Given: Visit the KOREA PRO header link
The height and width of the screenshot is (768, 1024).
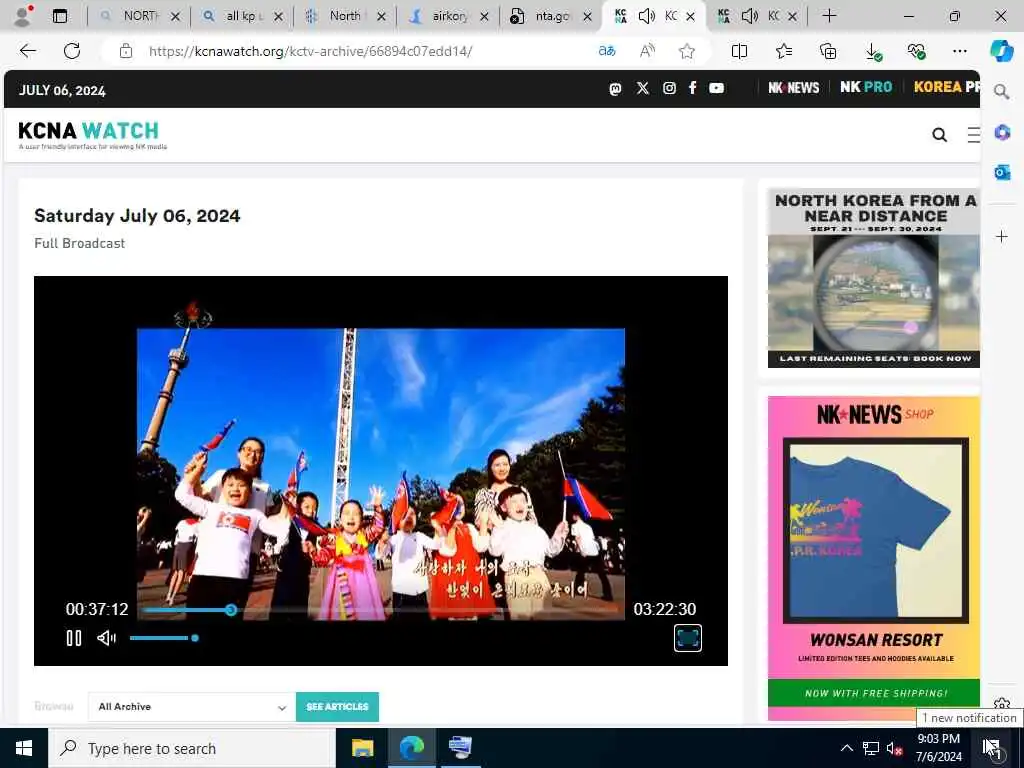Looking at the screenshot, I should (946, 88).
